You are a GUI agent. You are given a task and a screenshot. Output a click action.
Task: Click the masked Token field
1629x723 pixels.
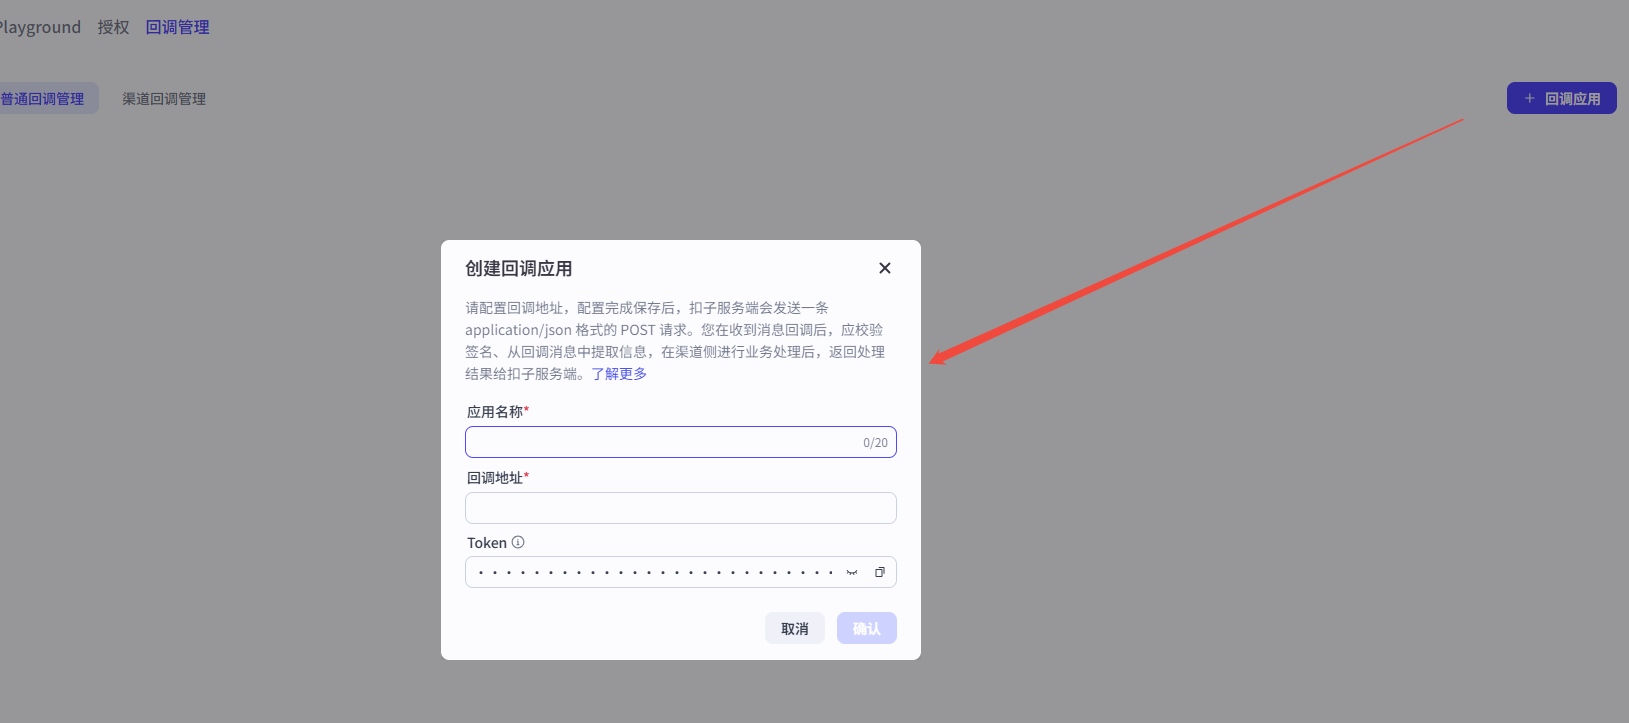point(680,572)
